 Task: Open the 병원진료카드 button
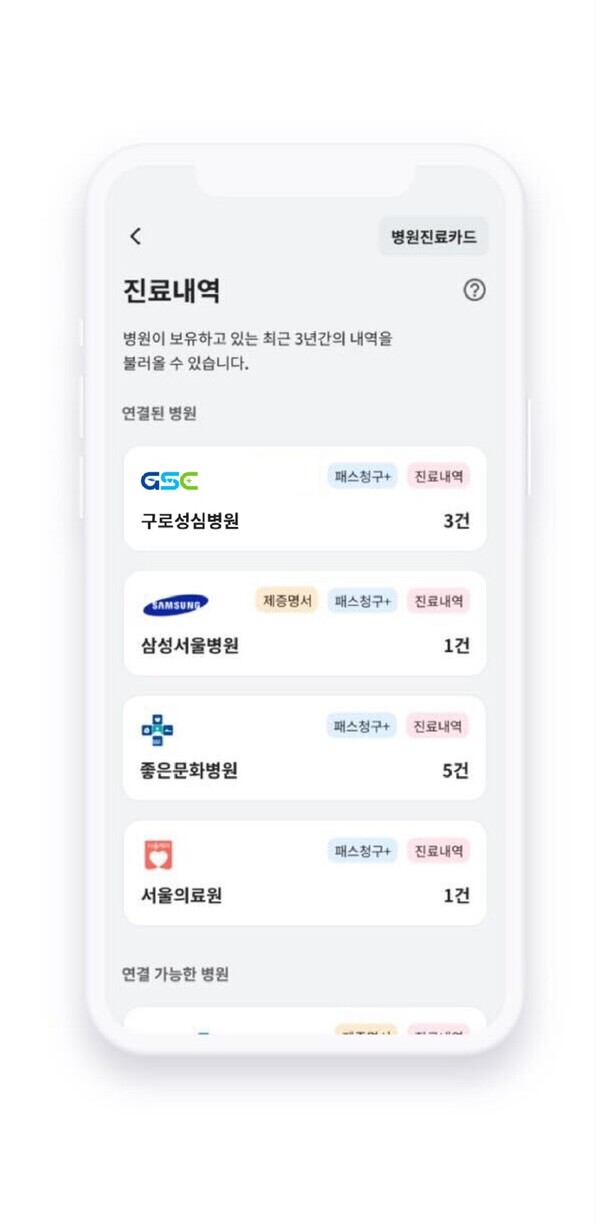coord(433,237)
